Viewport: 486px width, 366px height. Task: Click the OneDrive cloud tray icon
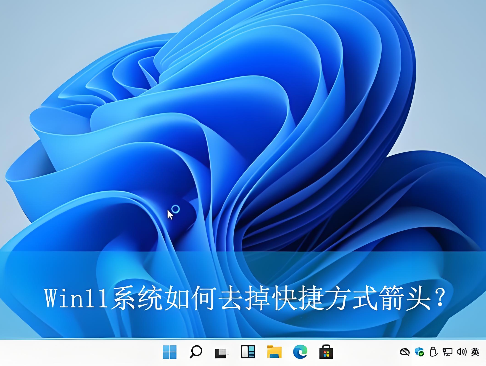pyautogui.click(x=405, y=352)
